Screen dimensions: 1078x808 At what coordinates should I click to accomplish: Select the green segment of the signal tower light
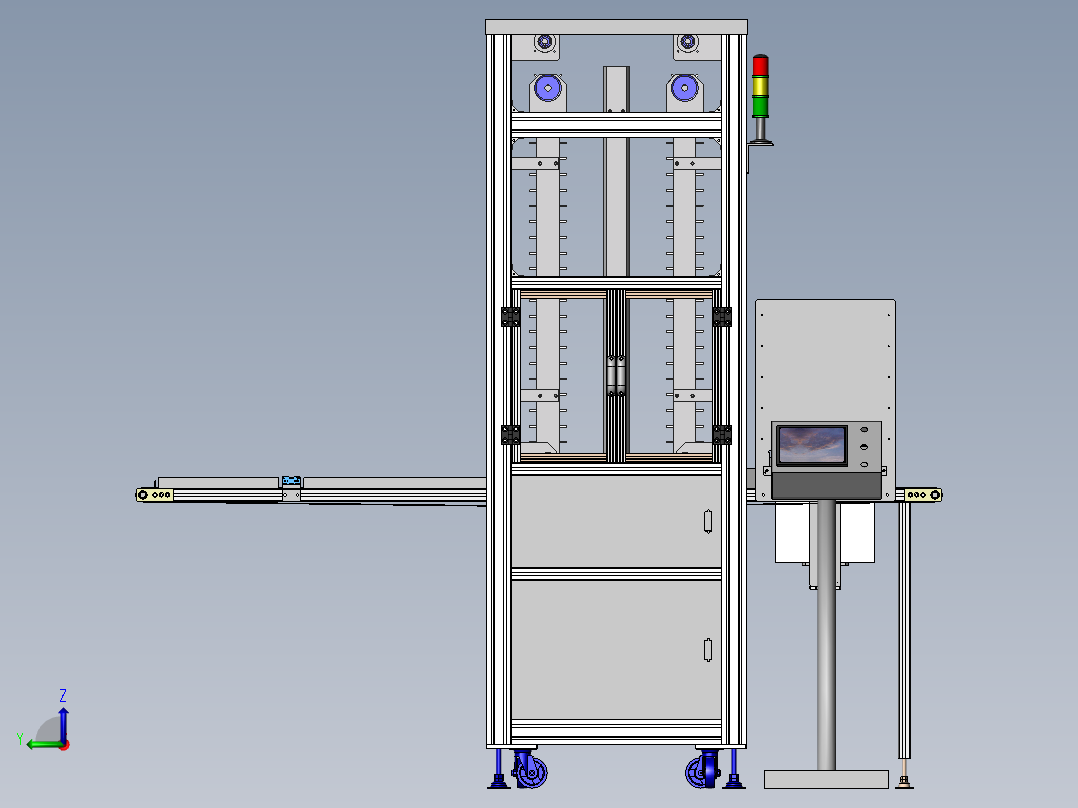pyautogui.click(x=760, y=107)
